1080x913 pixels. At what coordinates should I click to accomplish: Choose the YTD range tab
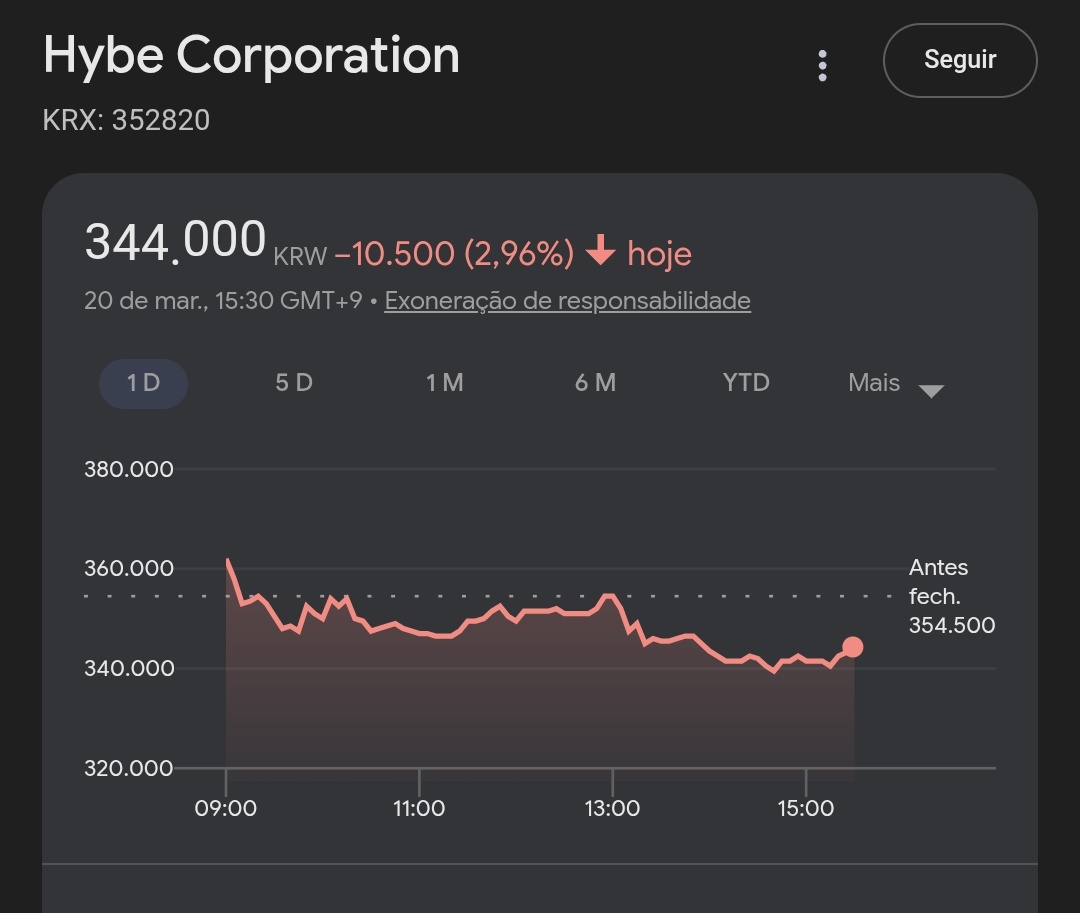click(746, 383)
